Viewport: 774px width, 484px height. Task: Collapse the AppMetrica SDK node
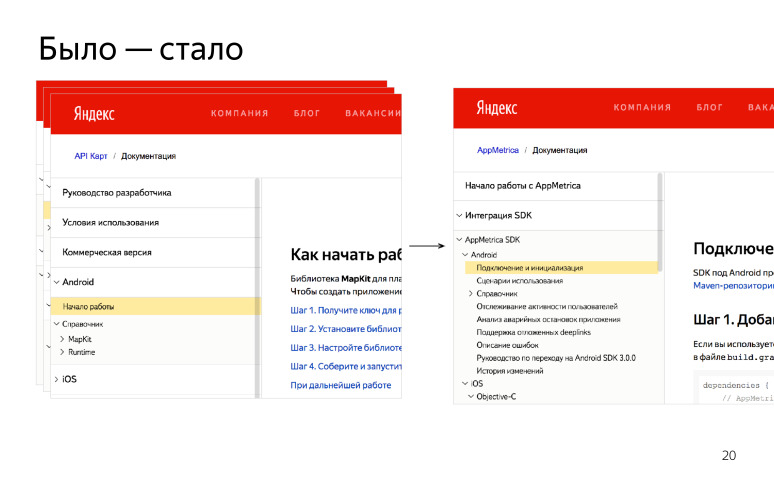(x=459, y=240)
